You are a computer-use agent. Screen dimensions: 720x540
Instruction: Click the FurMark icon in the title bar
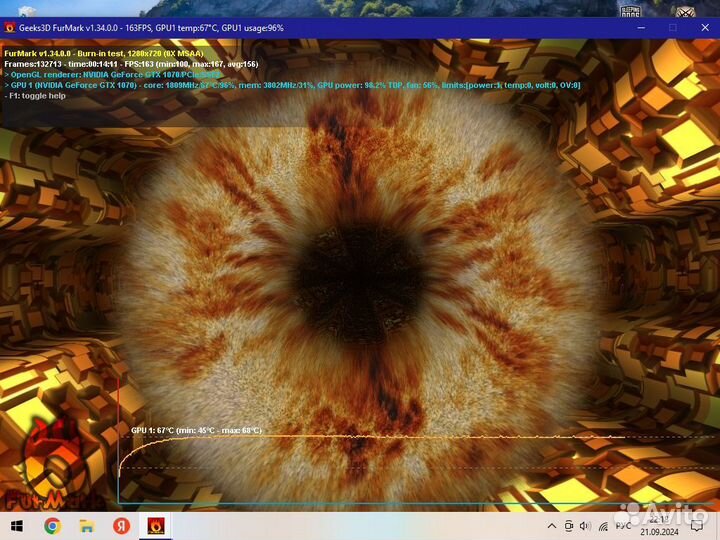(x=9, y=28)
